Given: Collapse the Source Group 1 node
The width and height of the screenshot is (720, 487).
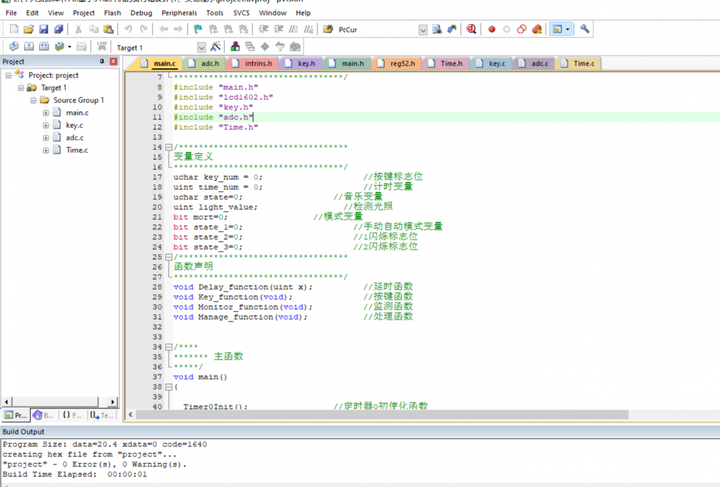Looking at the screenshot, I should click(x=33, y=100).
